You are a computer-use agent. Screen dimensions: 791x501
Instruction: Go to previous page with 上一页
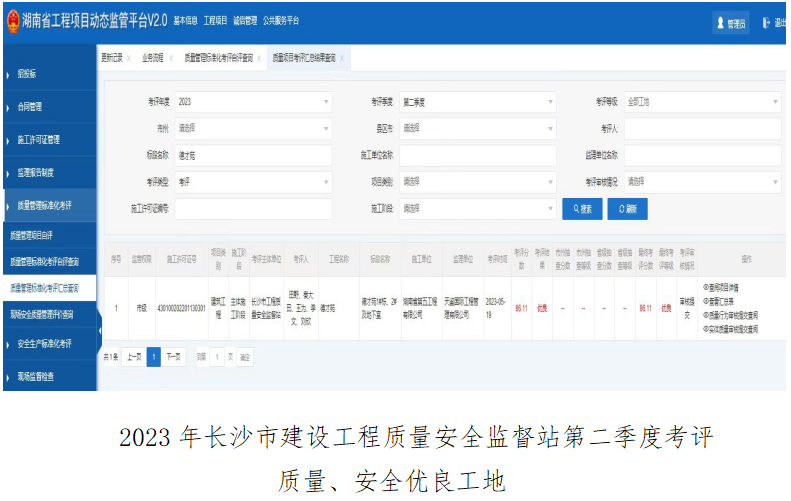click(x=134, y=357)
